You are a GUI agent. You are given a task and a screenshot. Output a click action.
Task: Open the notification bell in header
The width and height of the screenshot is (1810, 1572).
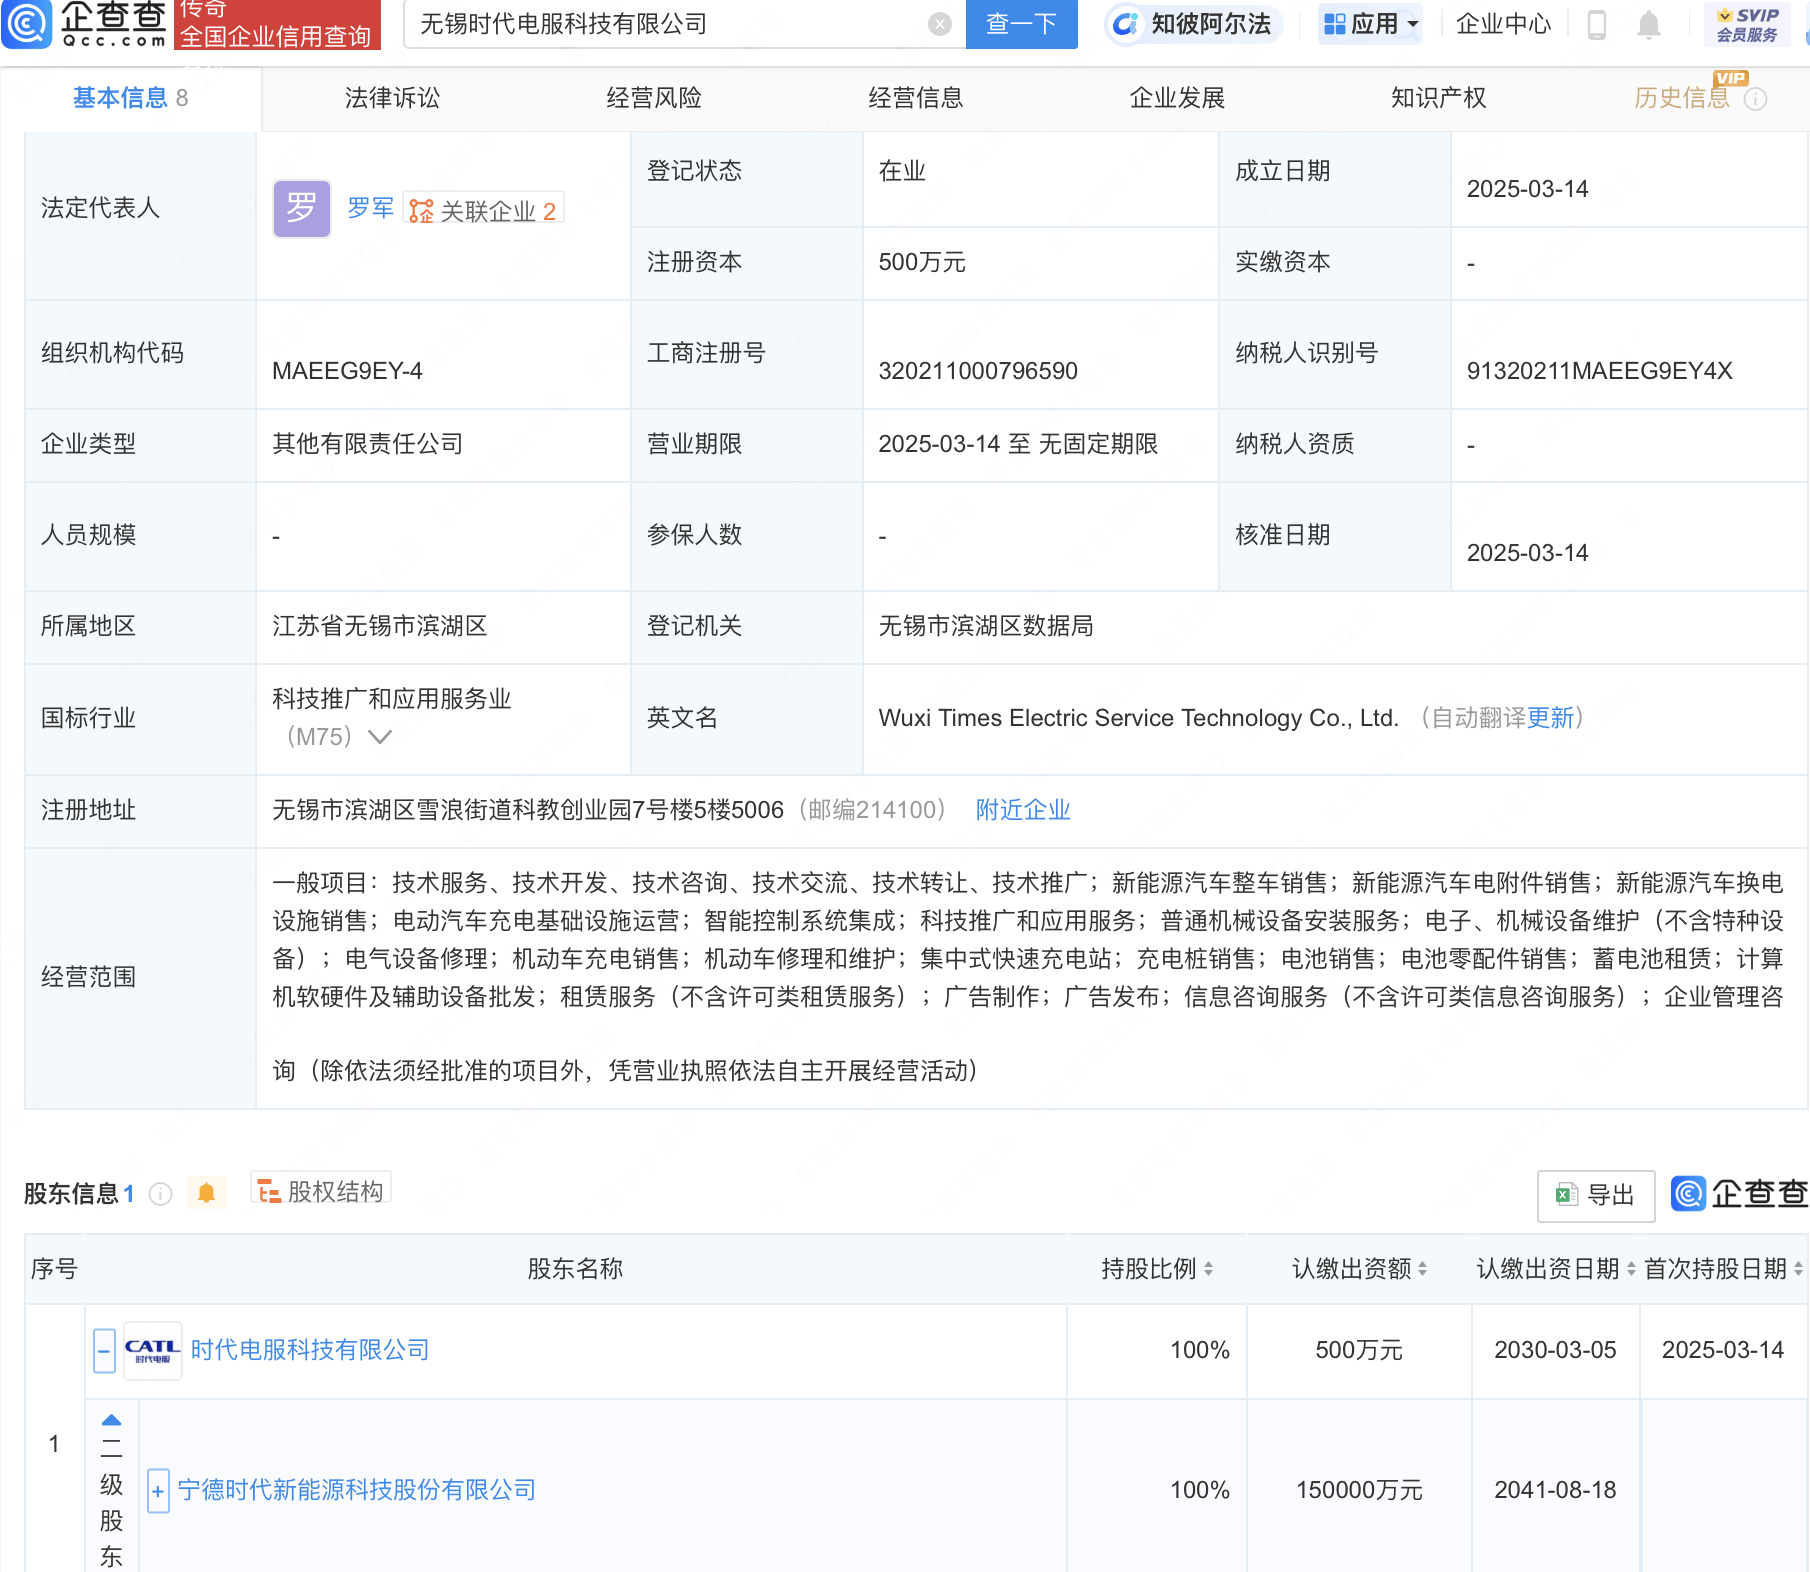pyautogui.click(x=1649, y=24)
